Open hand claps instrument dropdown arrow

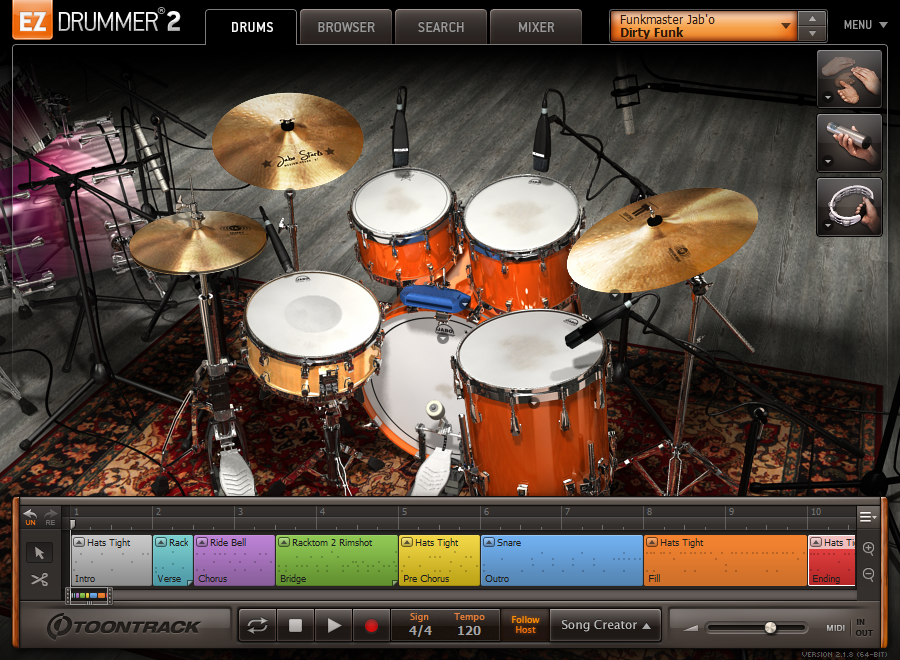[828, 98]
